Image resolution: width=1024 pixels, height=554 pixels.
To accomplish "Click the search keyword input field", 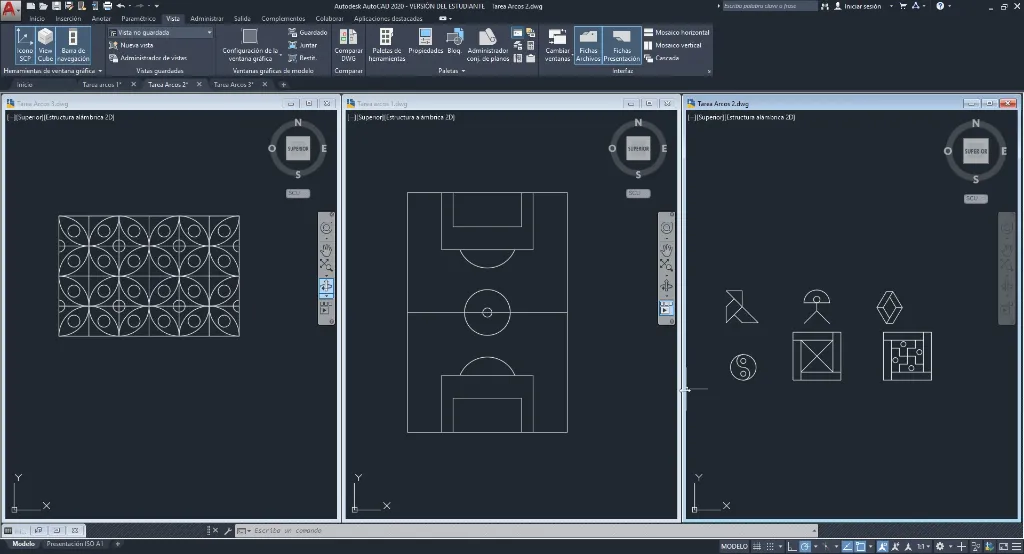I will [x=769, y=6].
